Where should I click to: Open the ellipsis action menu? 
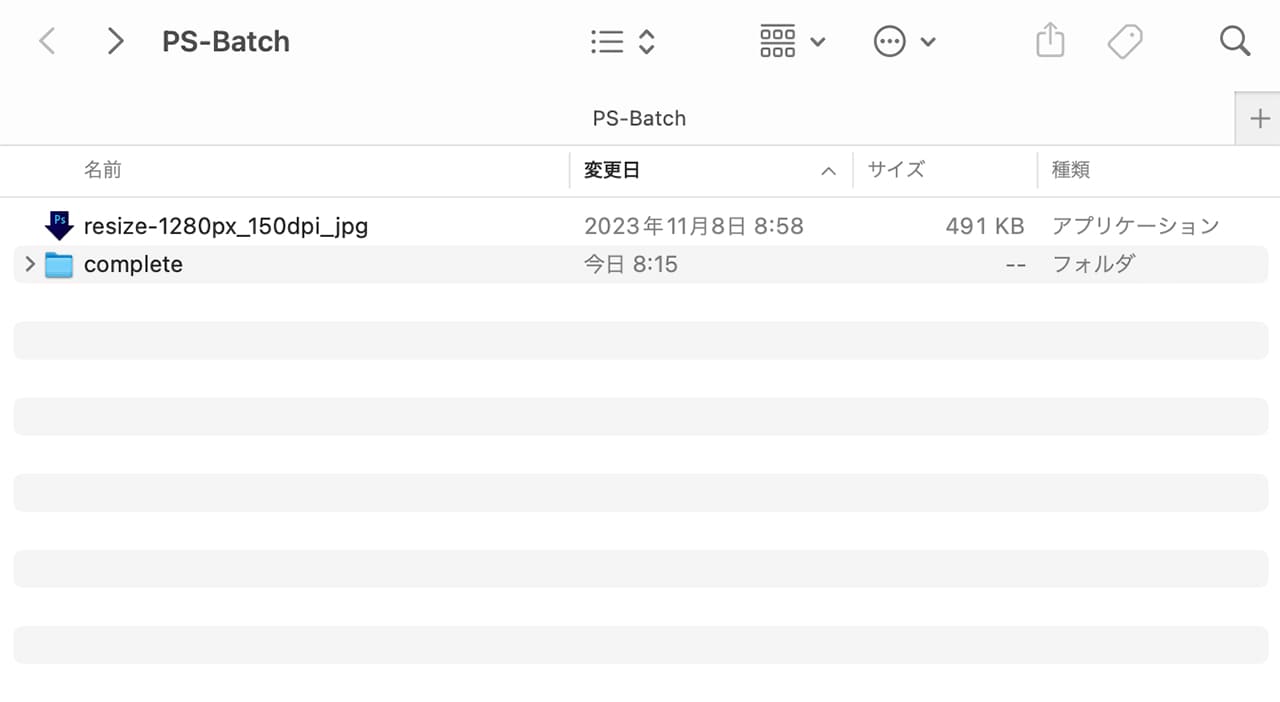[x=904, y=42]
